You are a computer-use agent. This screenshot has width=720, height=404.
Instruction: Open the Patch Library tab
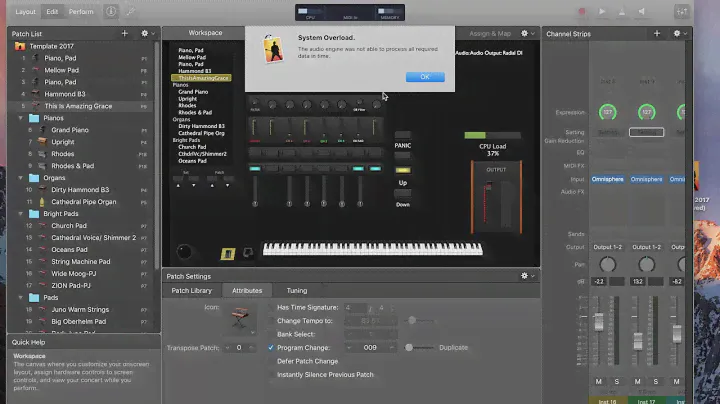click(192, 290)
